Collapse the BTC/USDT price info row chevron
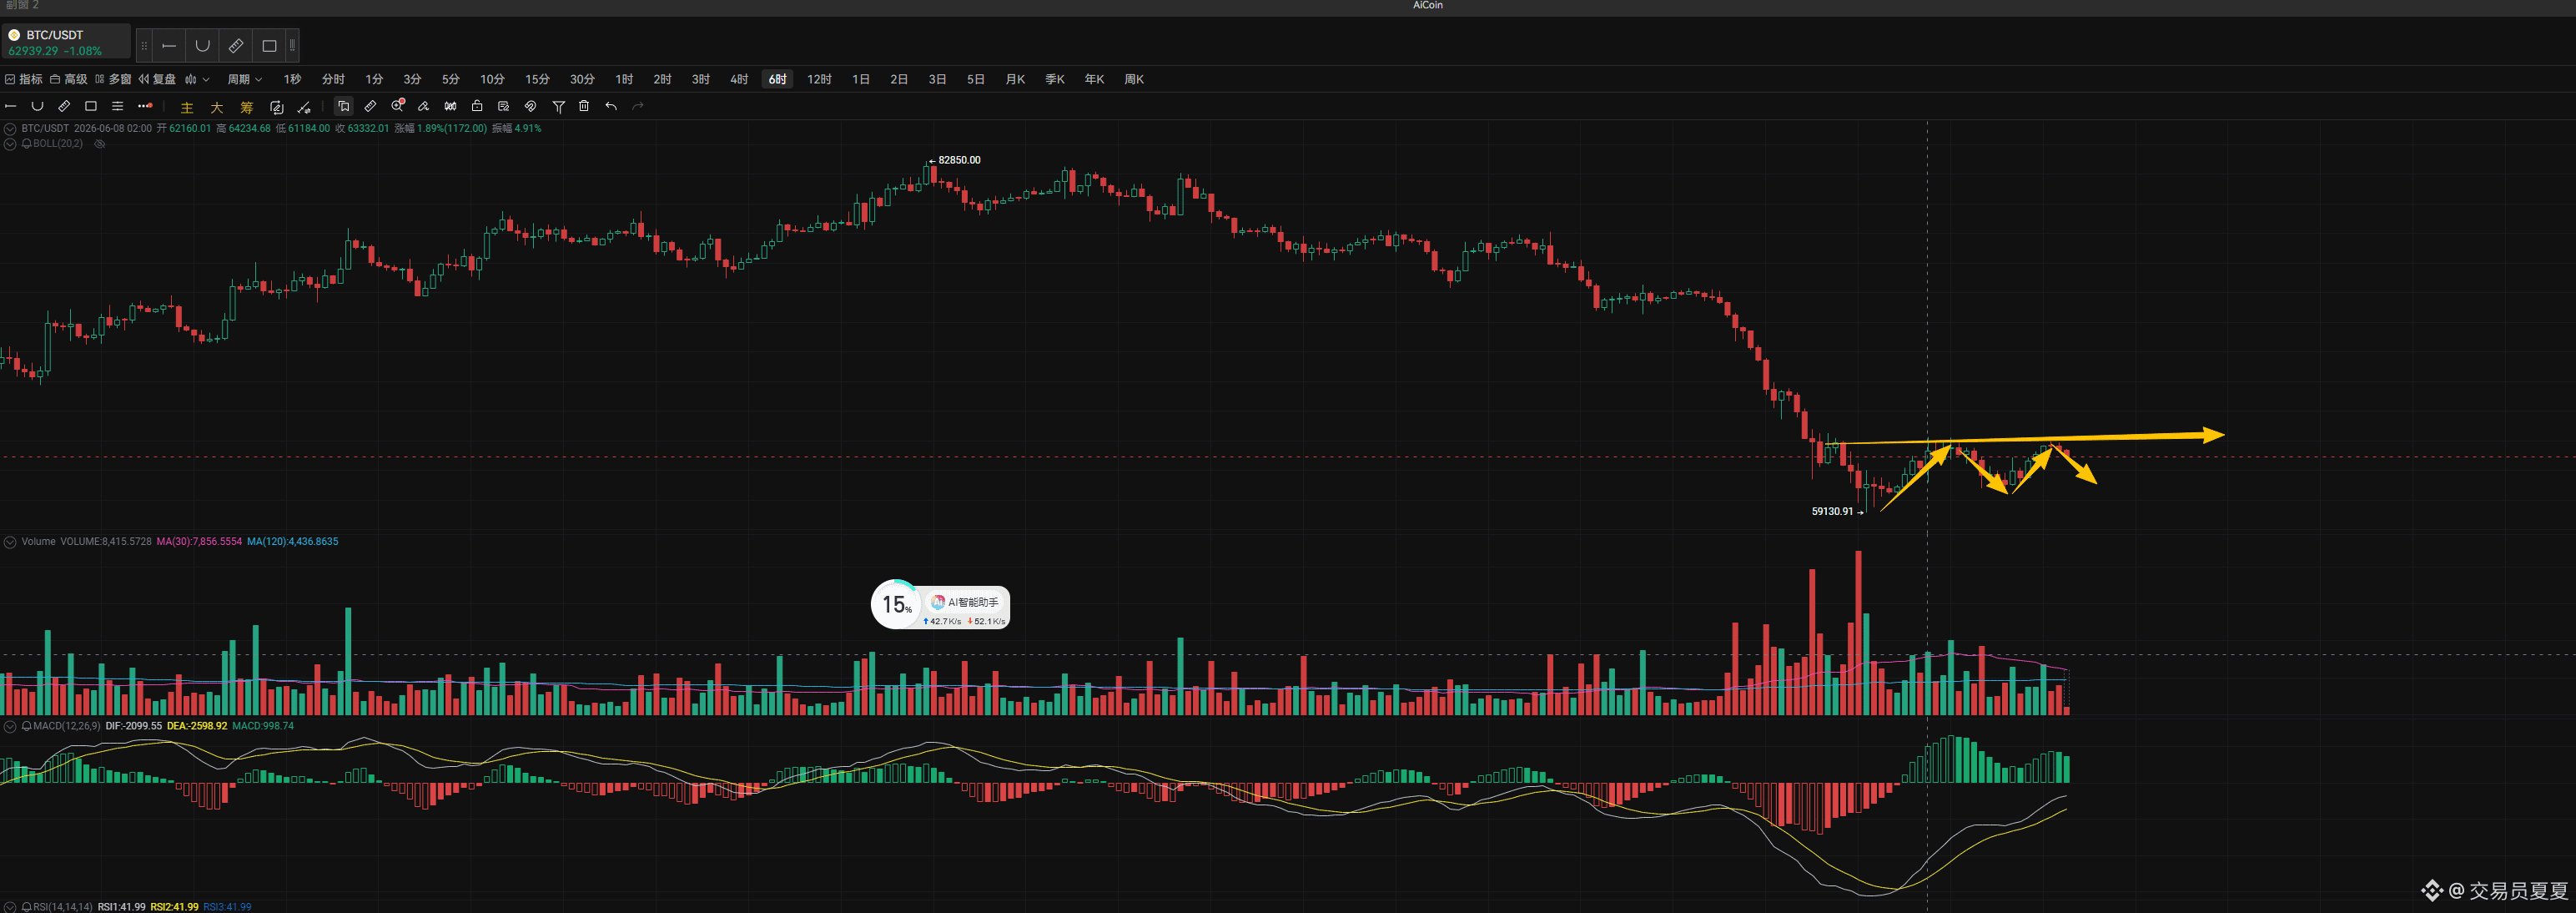The height and width of the screenshot is (913, 2576). [x=10, y=128]
